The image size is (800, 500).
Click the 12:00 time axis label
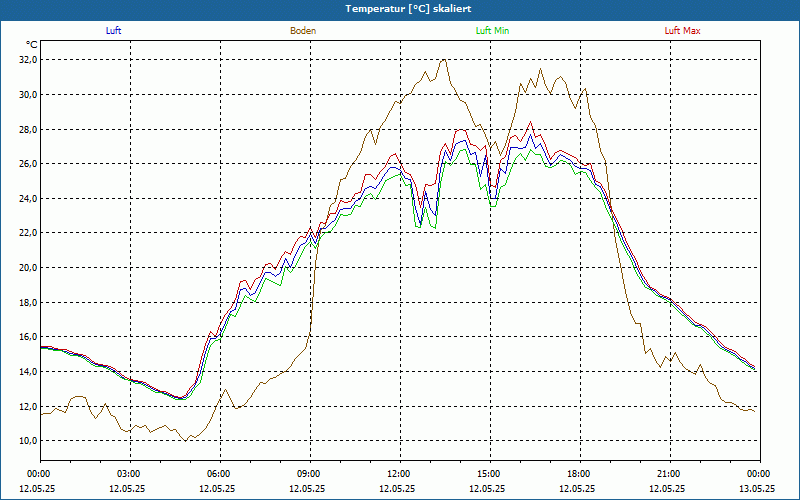(400, 474)
